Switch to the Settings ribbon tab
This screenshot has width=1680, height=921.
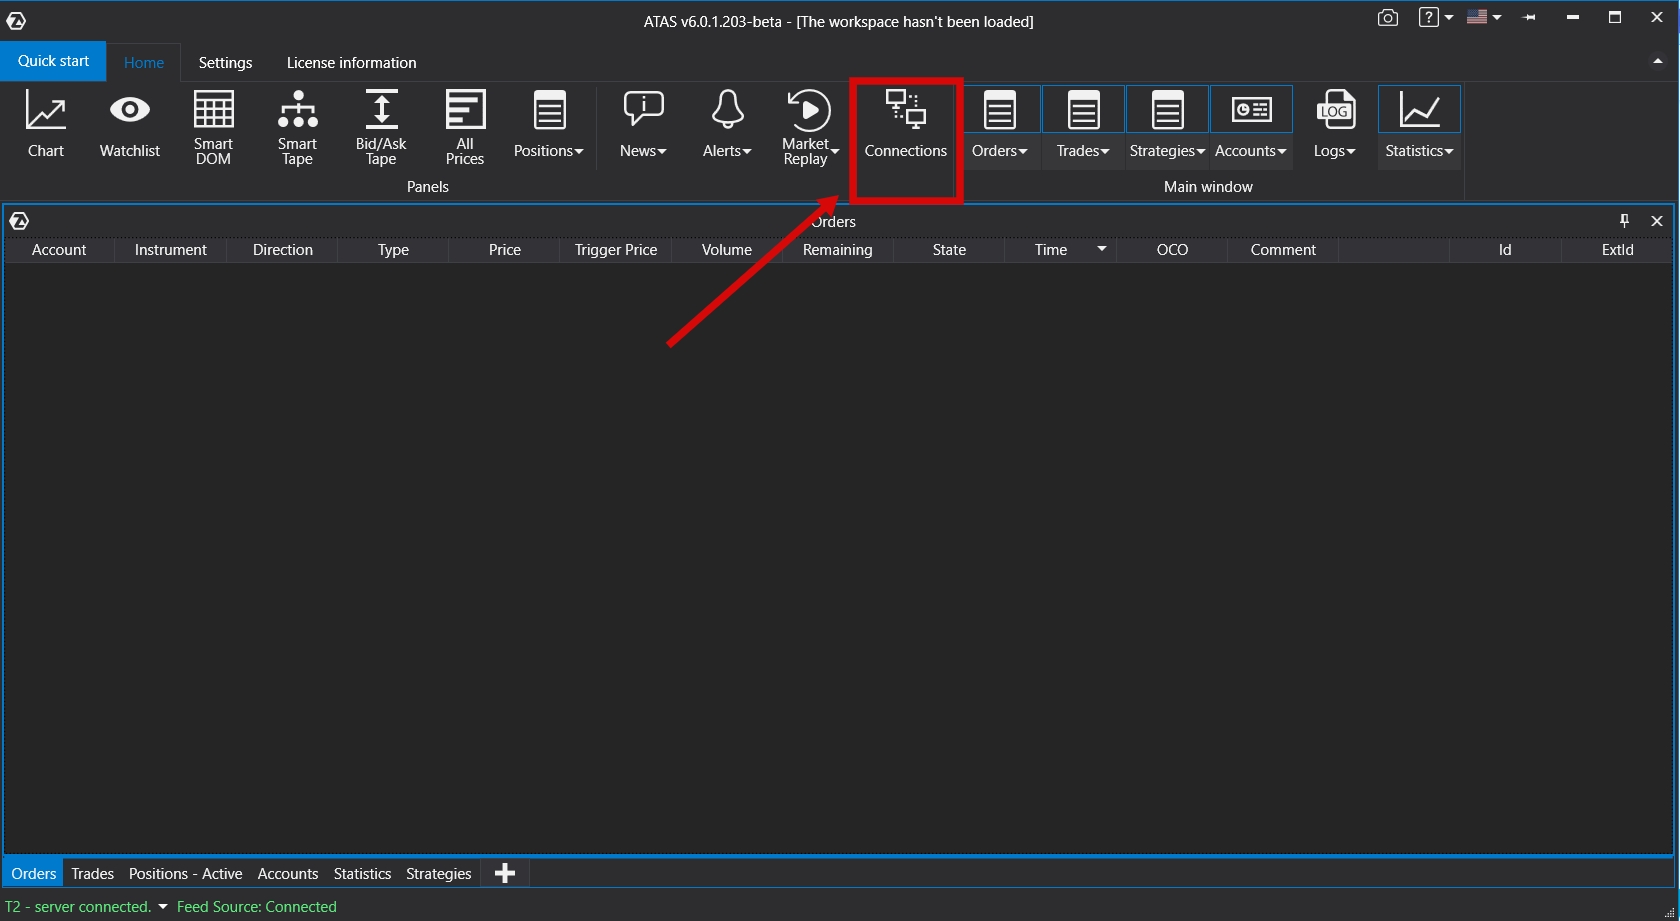coord(225,62)
